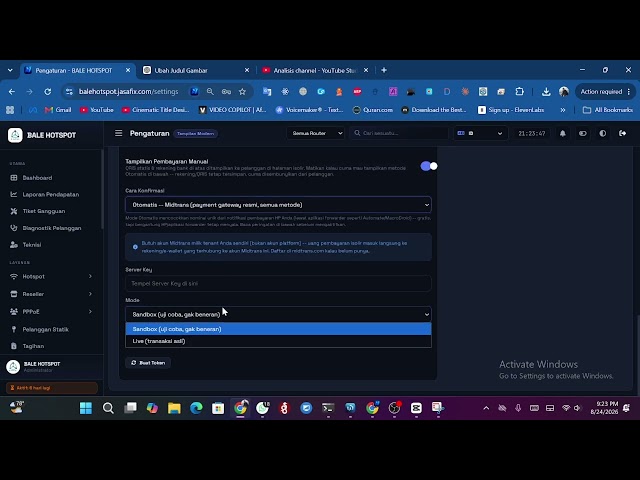Open the volume speaker tray icon

(577, 408)
